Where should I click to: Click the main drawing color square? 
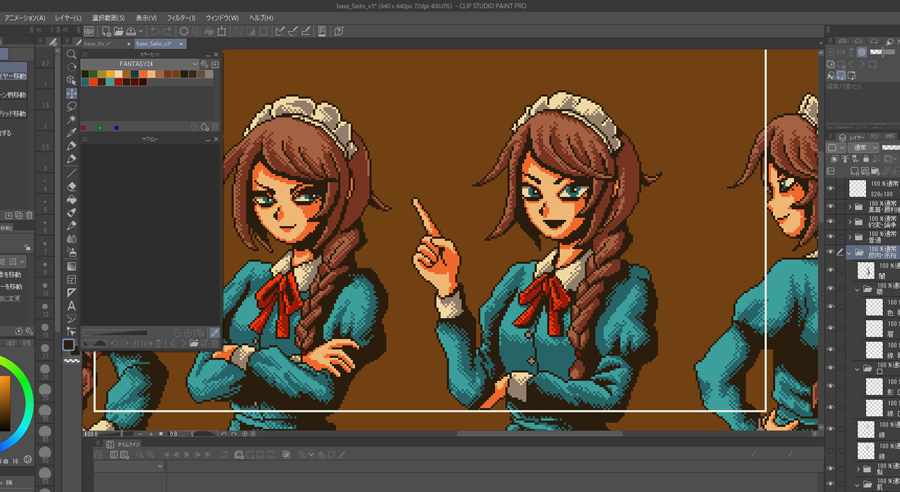(68, 345)
